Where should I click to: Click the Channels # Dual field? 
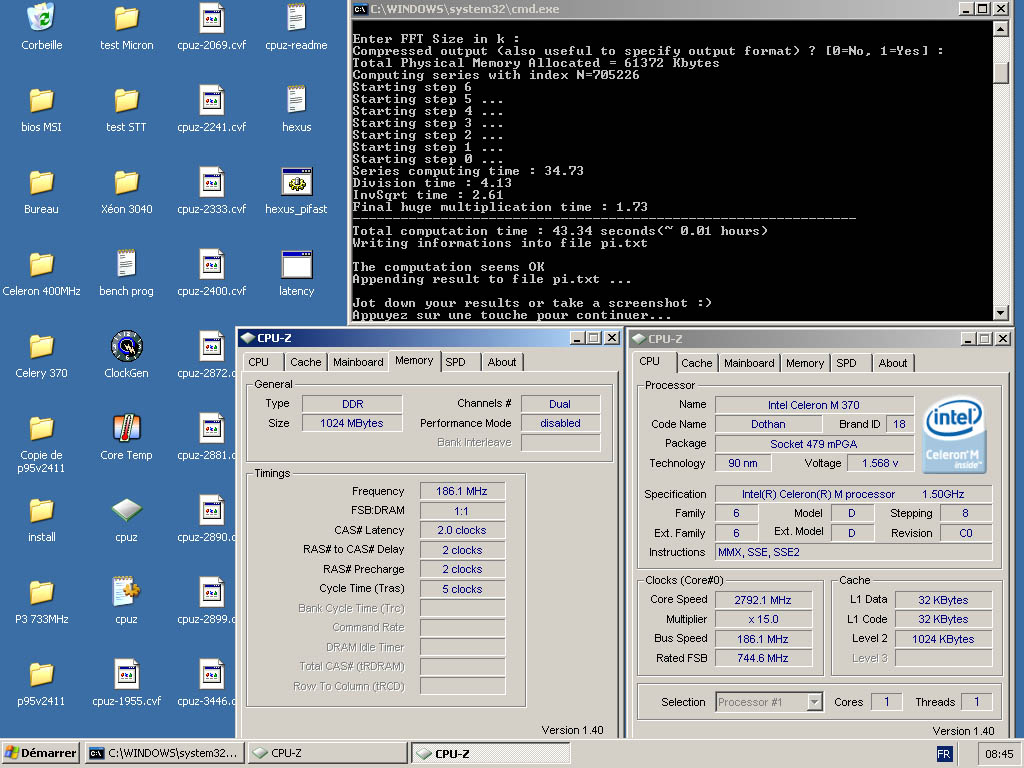[x=560, y=404]
